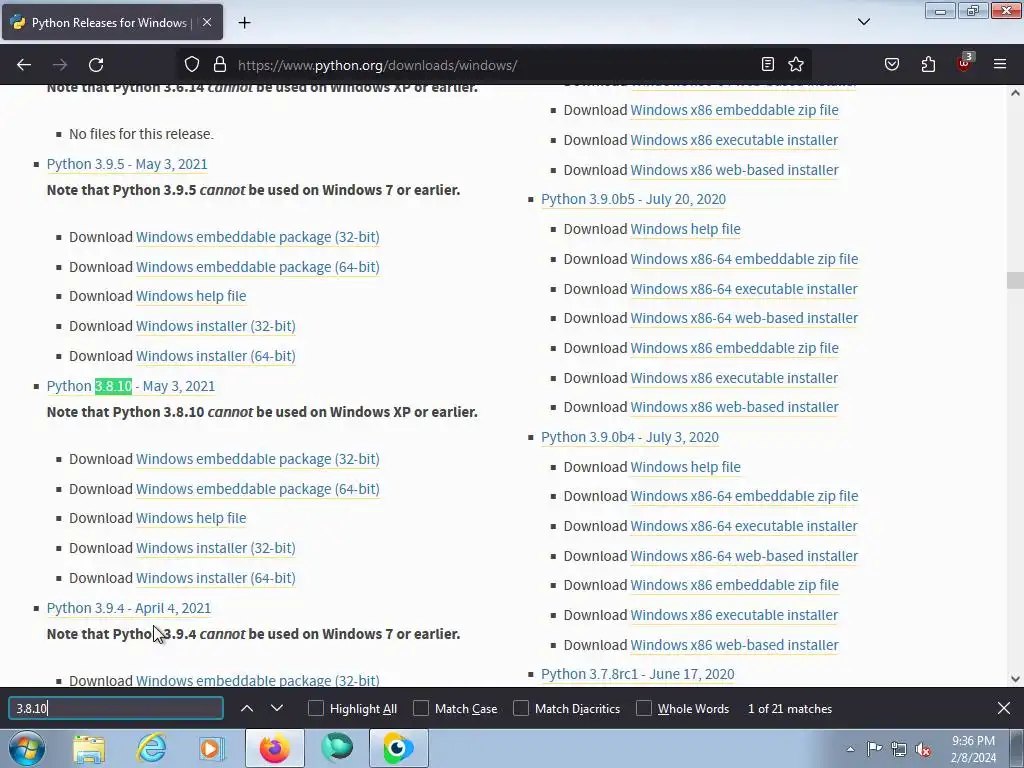Open the Windows Start menu
1024x768 pixels.
(x=27, y=748)
